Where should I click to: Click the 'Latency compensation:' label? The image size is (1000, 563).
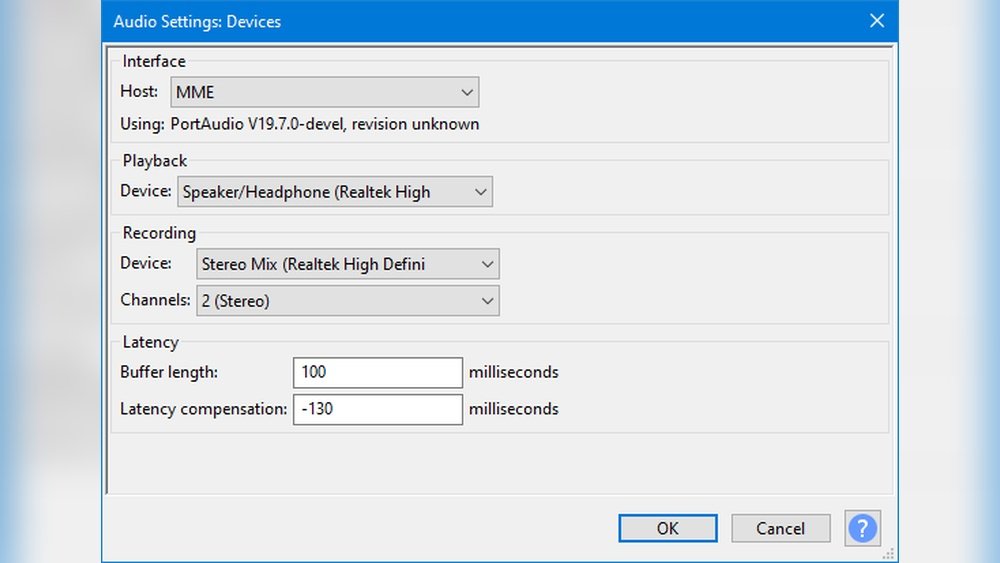pyautogui.click(x=203, y=409)
